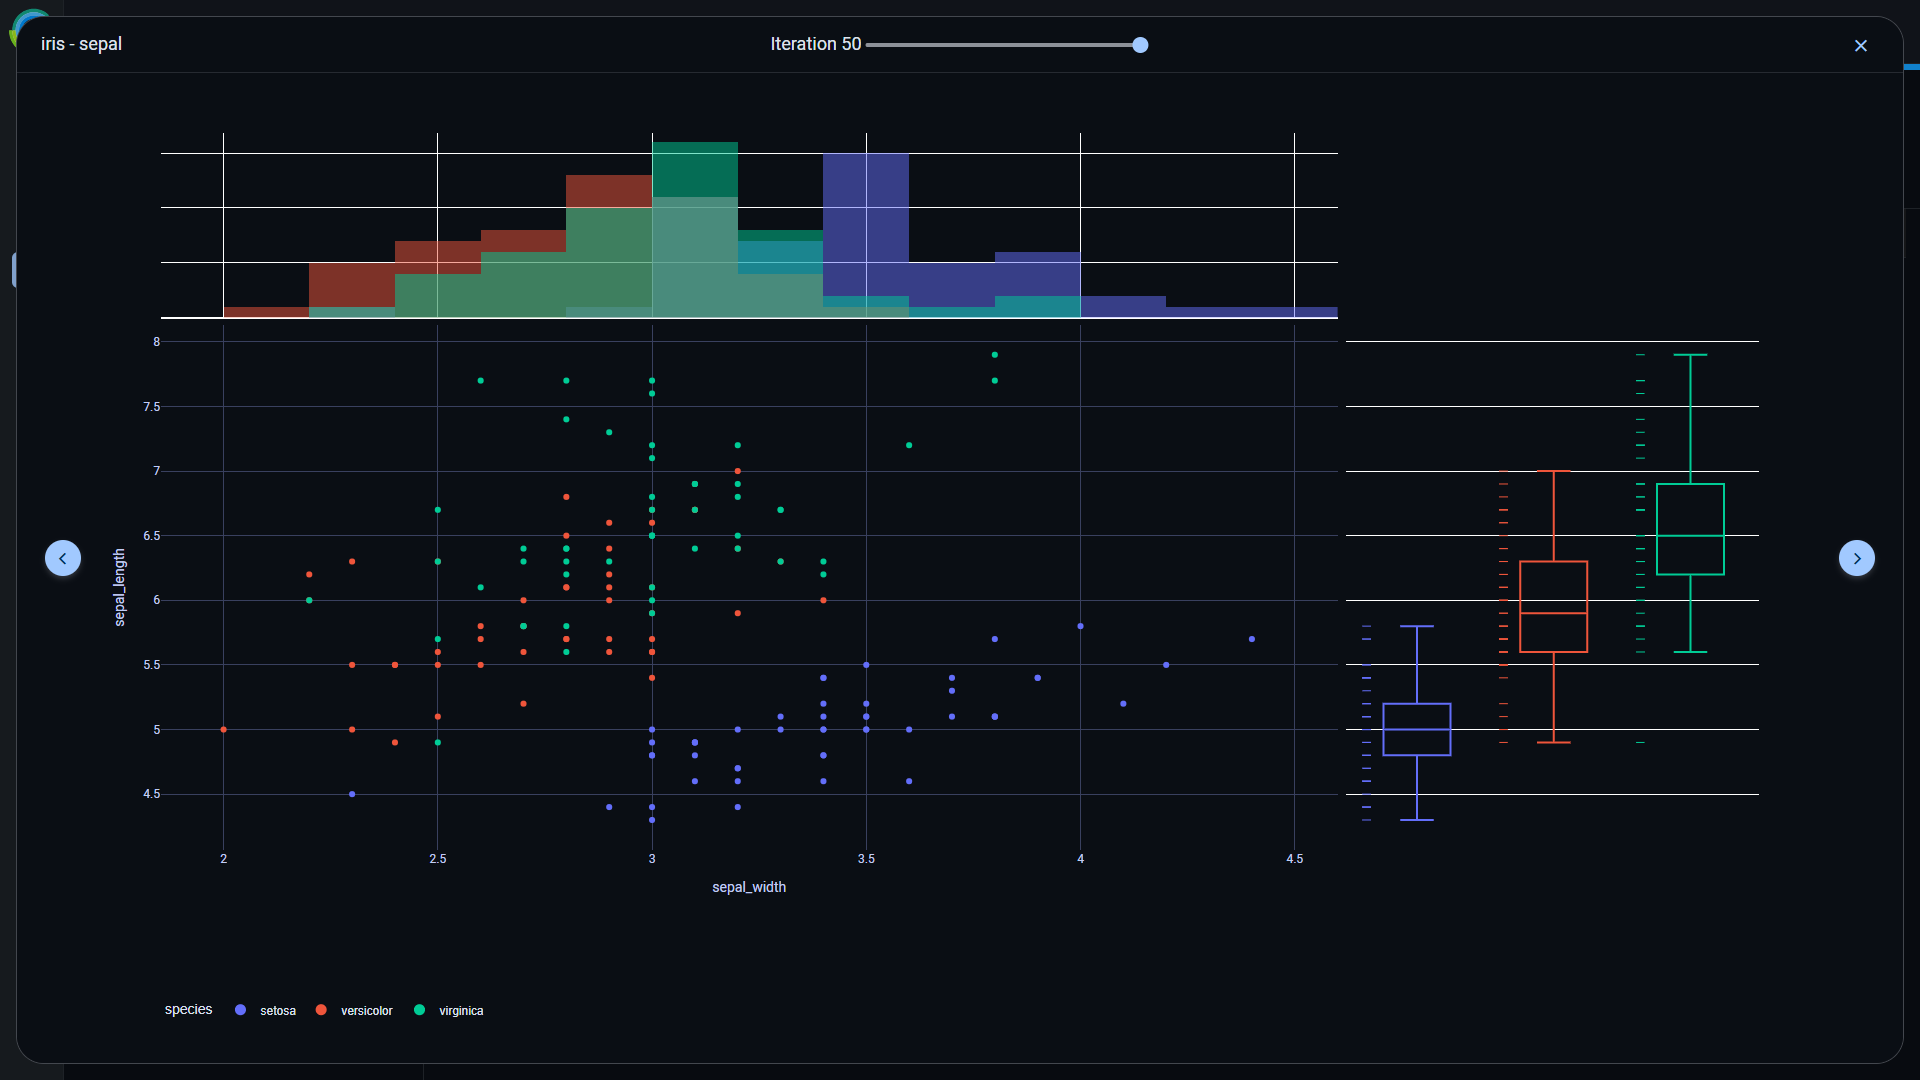Toggle versicolor visibility in the legend

[x=365, y=1011]
